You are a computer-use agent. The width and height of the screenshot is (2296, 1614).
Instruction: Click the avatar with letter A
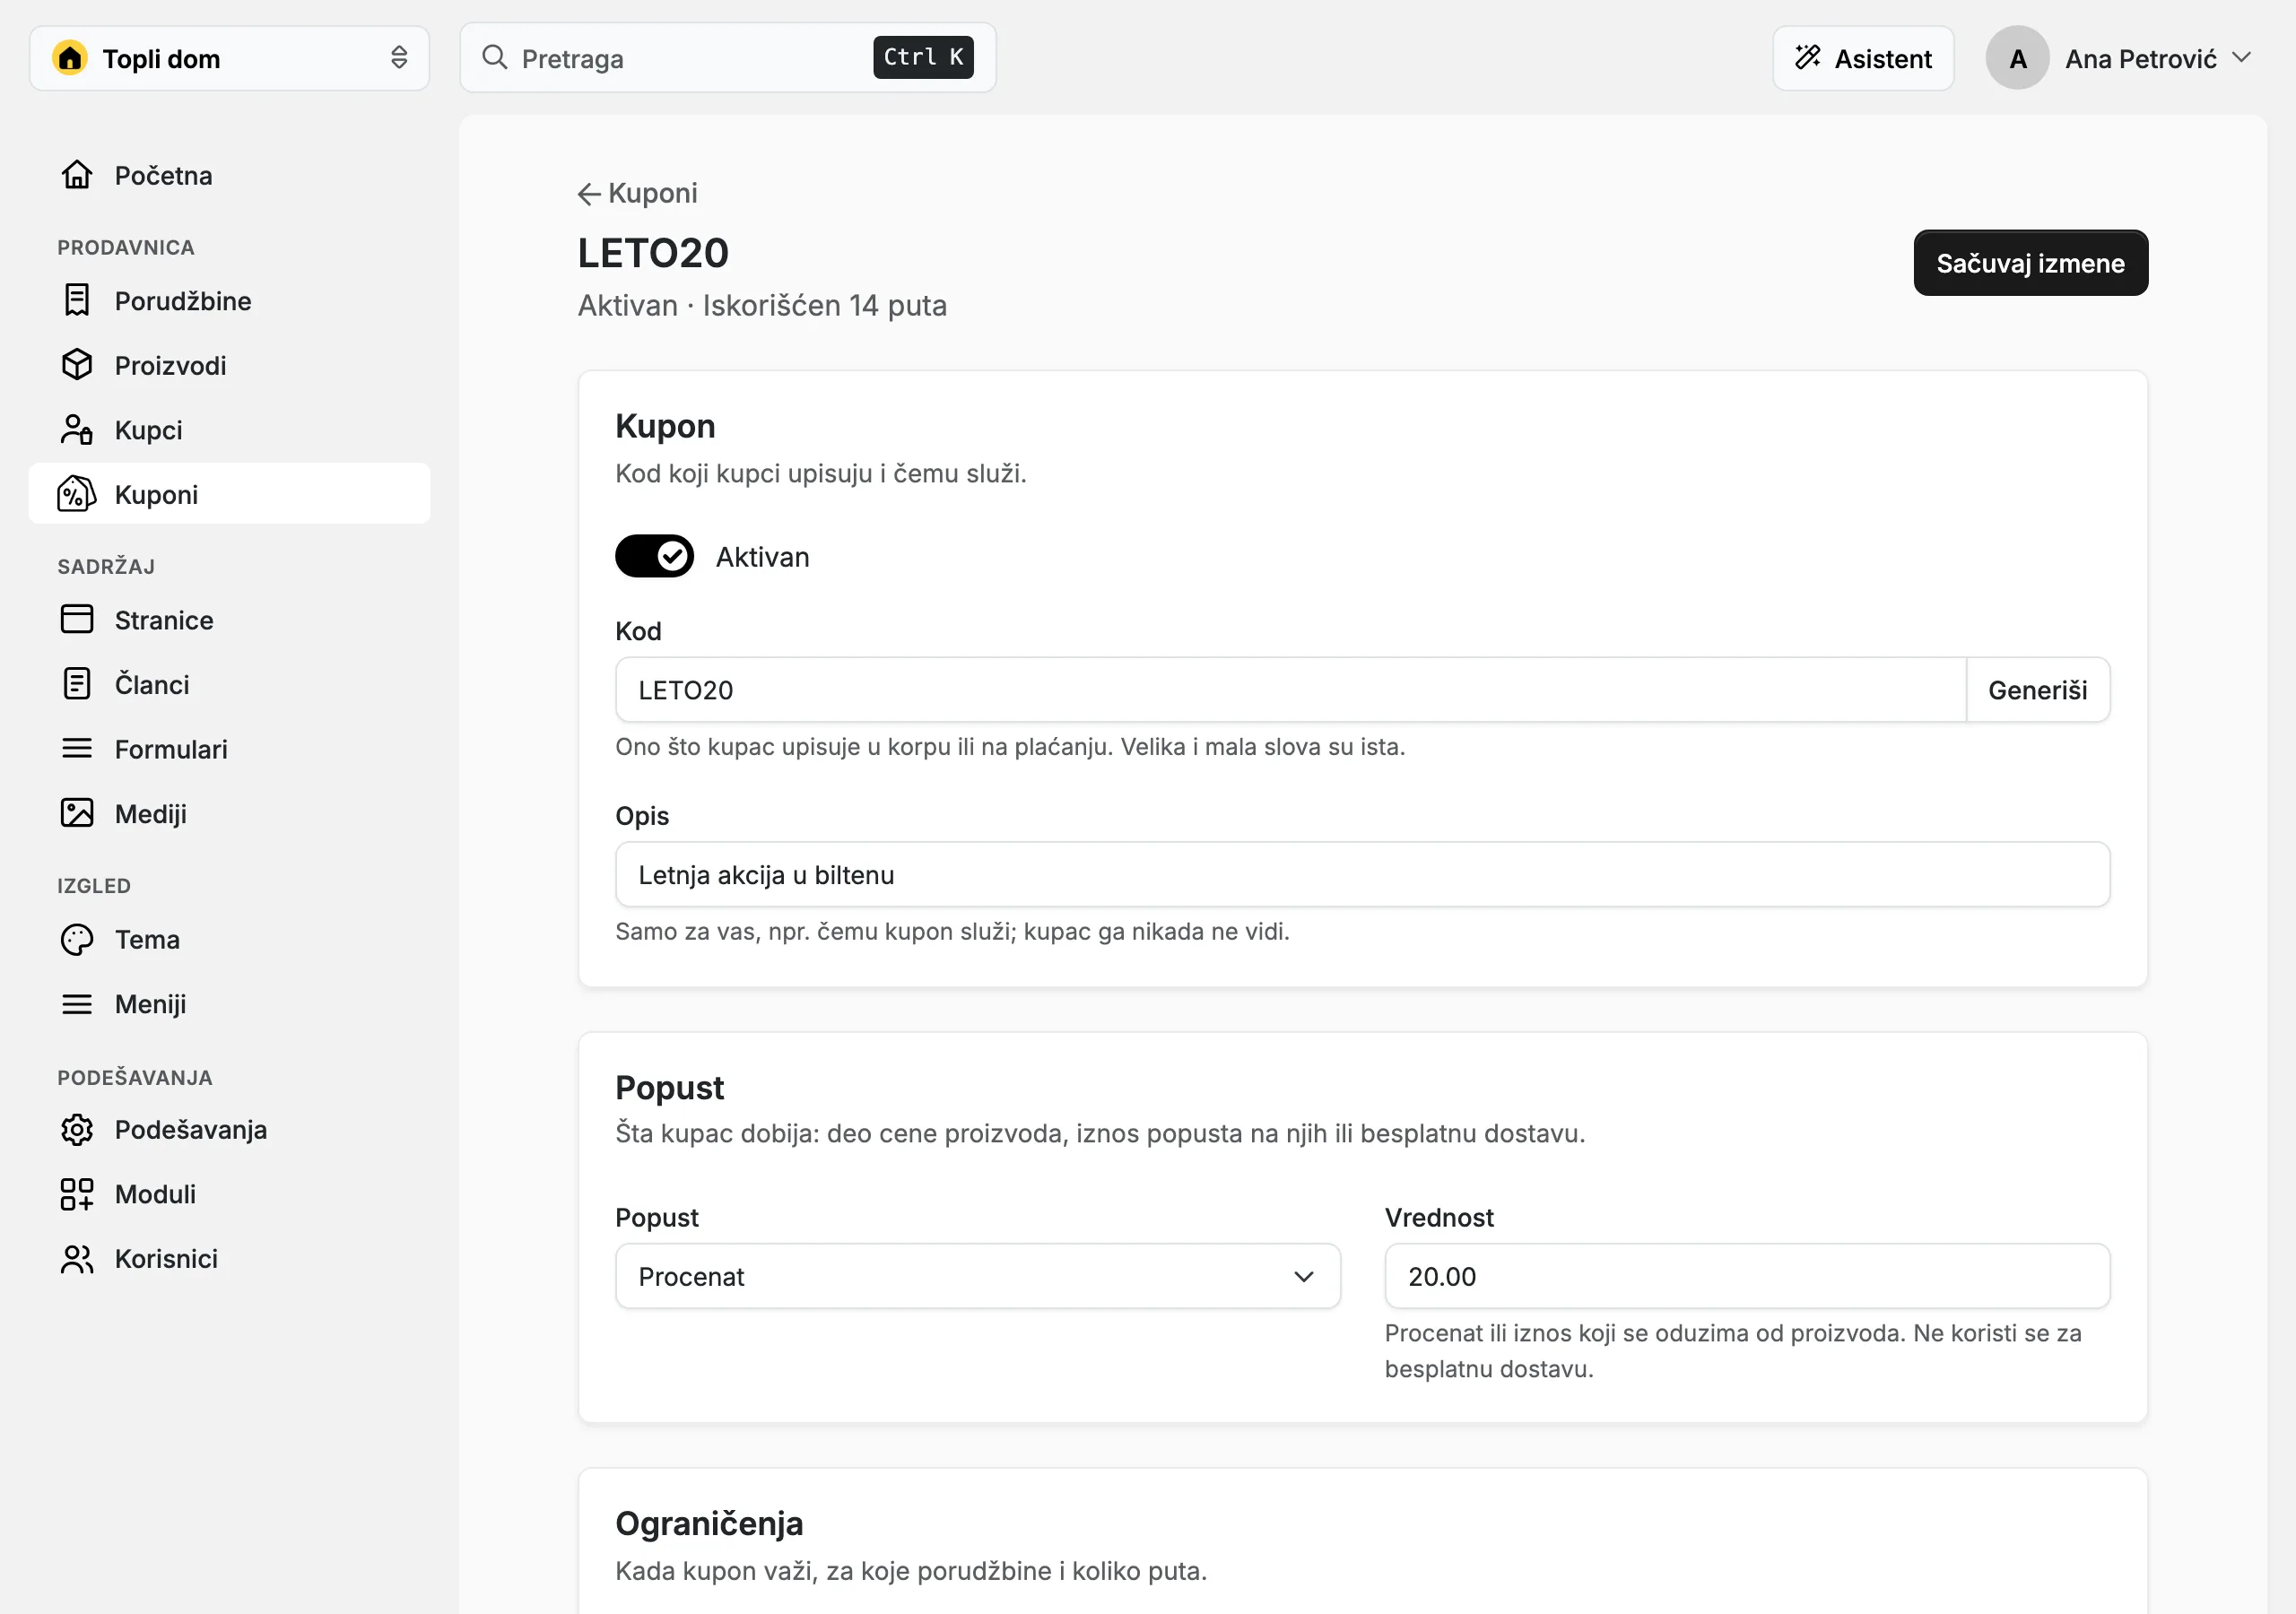[x=2017, y=58]
